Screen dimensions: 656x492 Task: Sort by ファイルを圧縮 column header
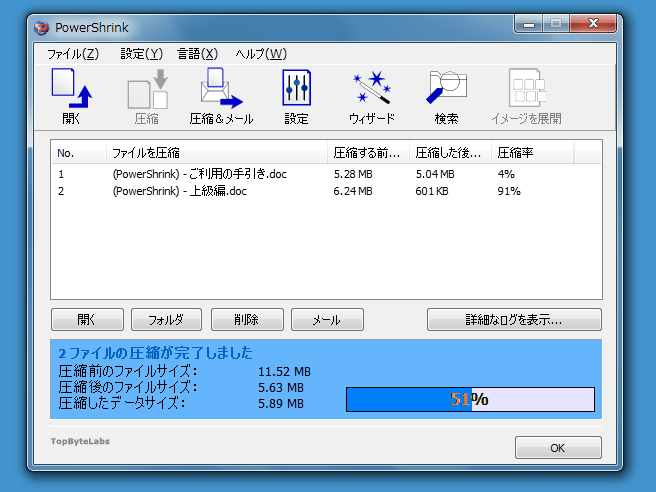click(217, 153)
